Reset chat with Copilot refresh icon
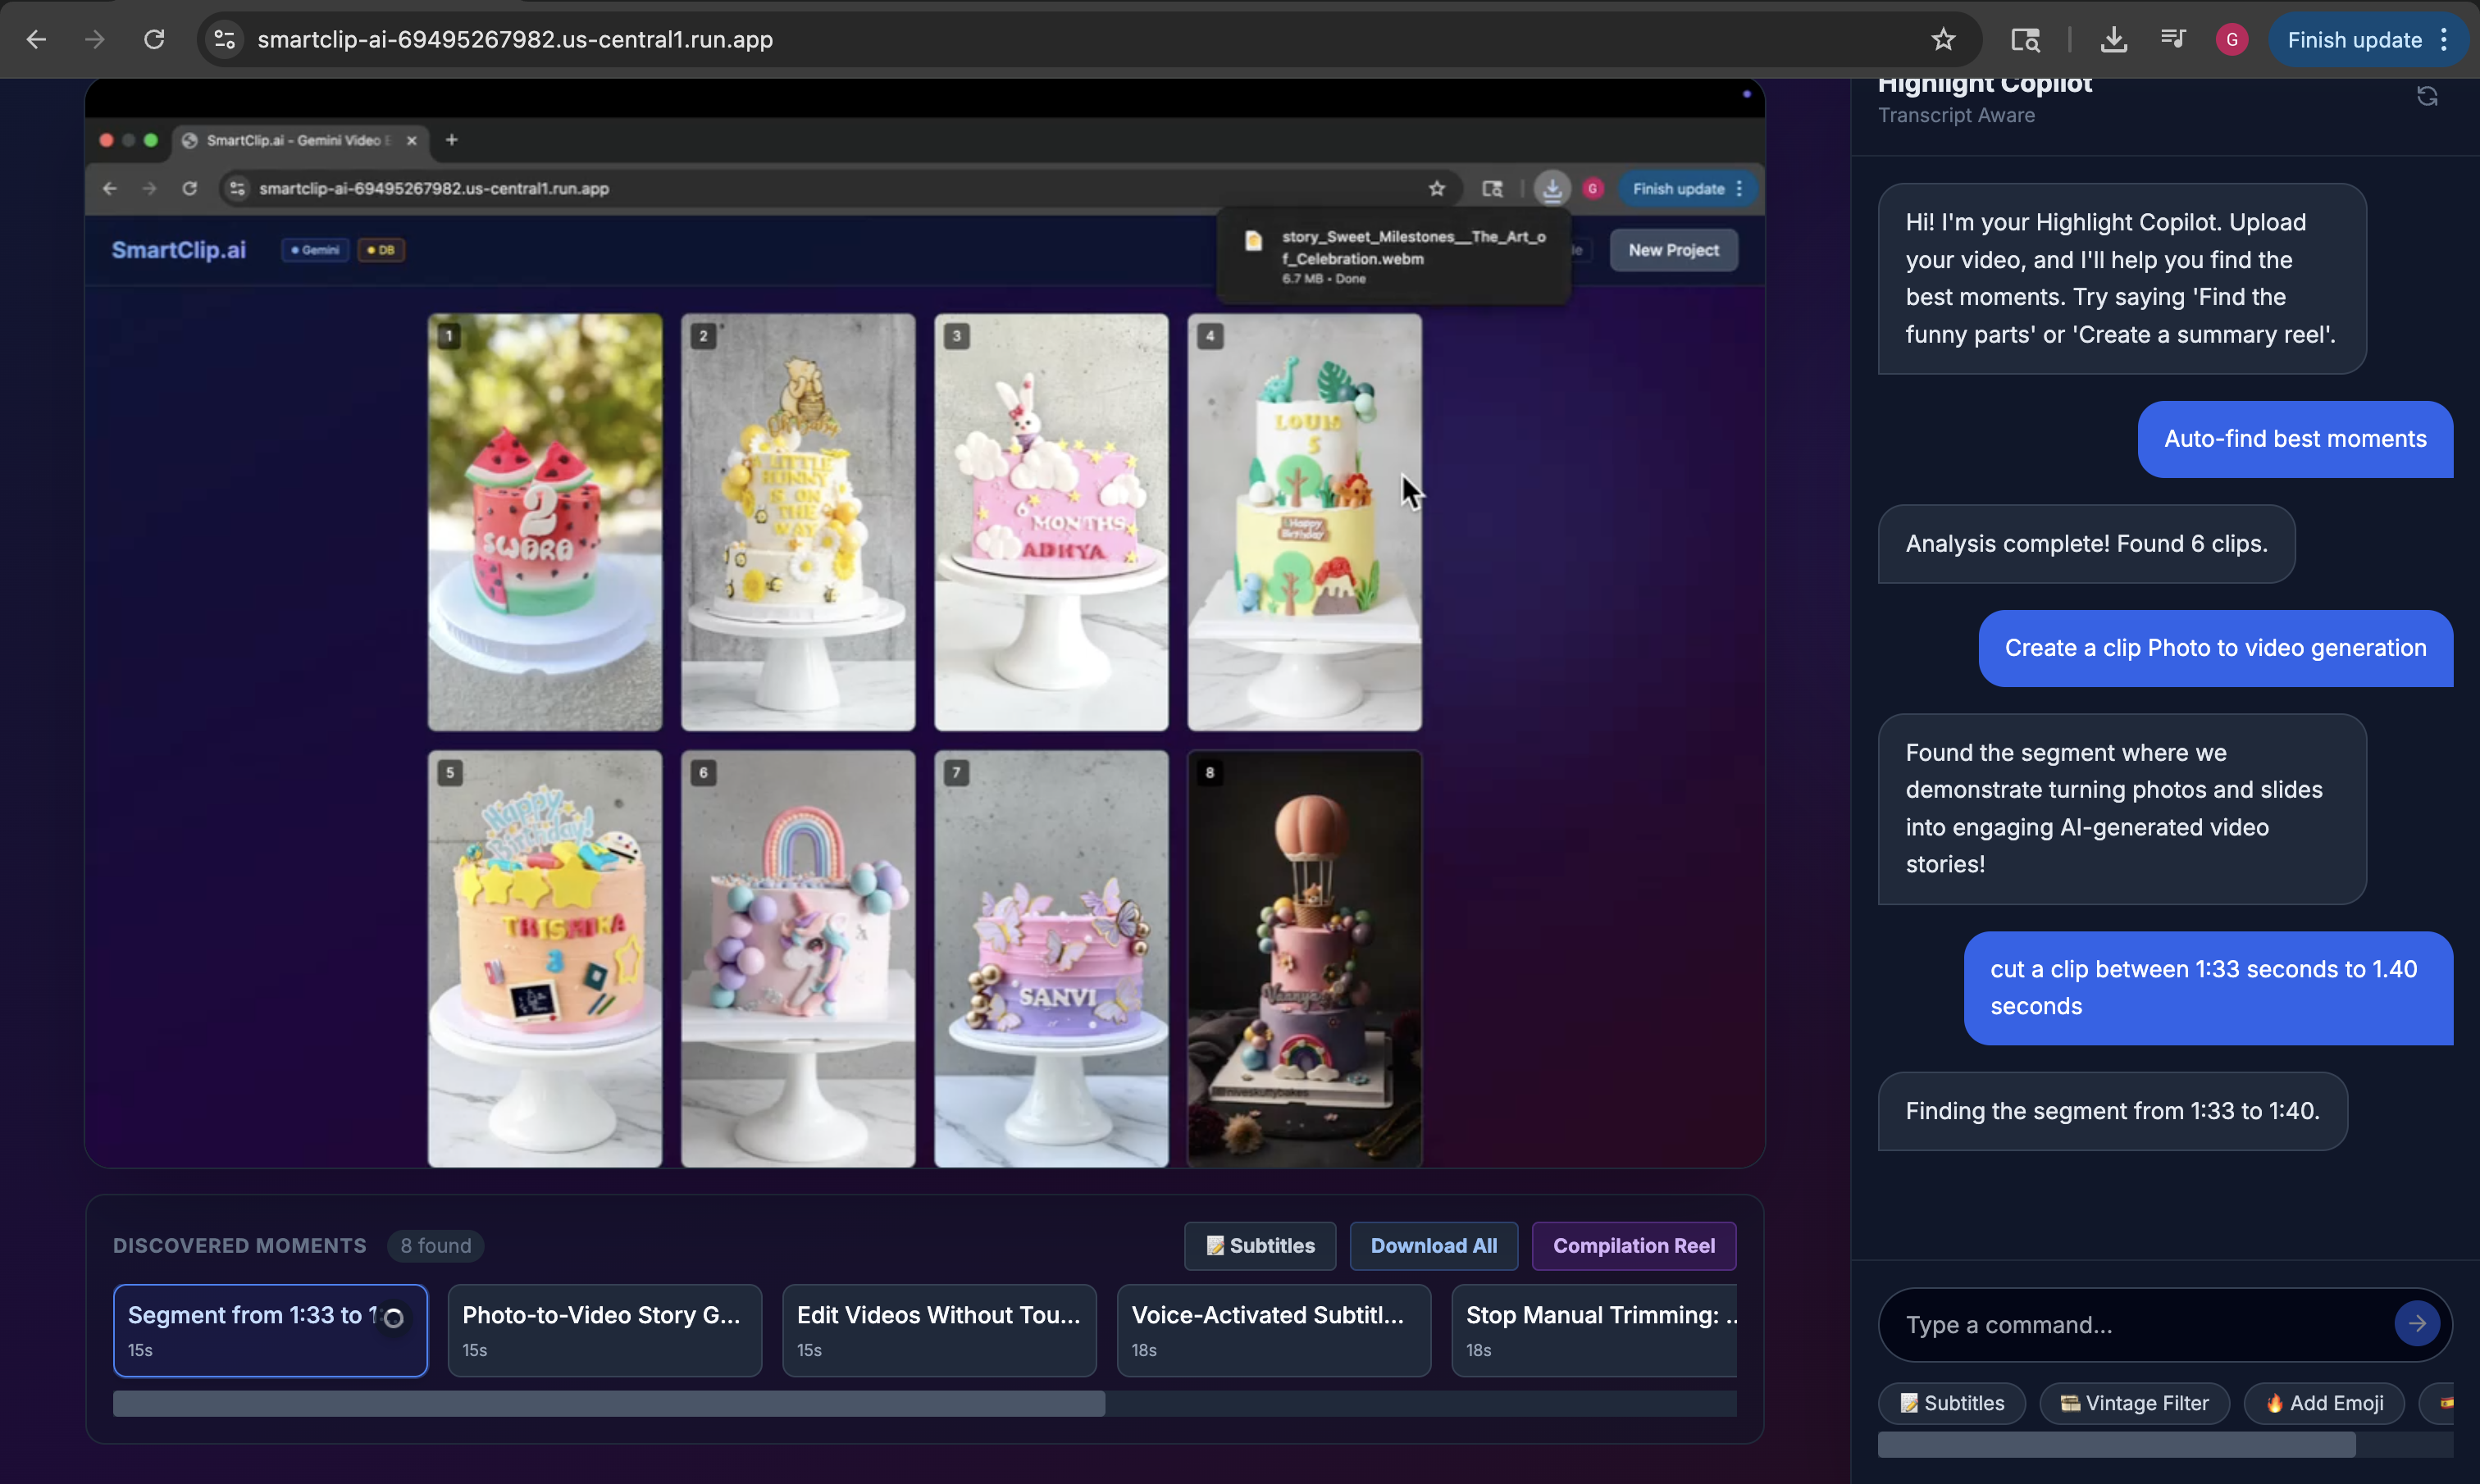The image size is (2480, 1484). click(x=2427, y=96)
